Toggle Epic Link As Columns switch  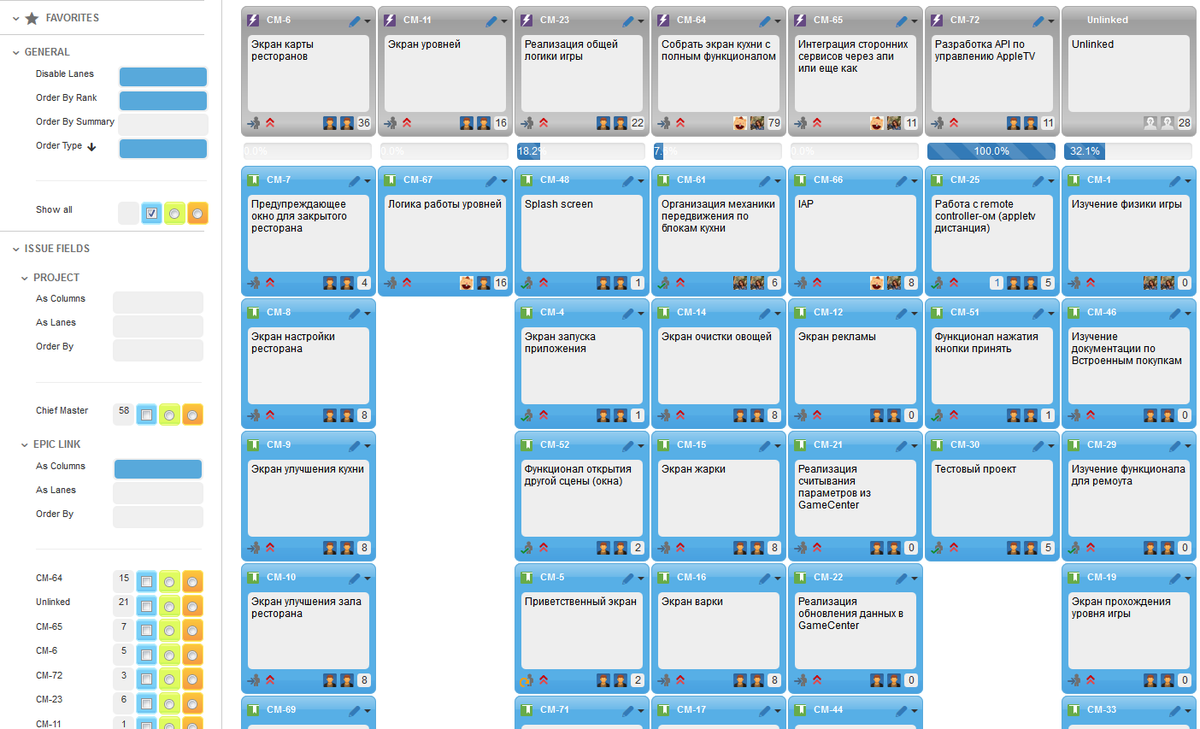tap(158, 469)
